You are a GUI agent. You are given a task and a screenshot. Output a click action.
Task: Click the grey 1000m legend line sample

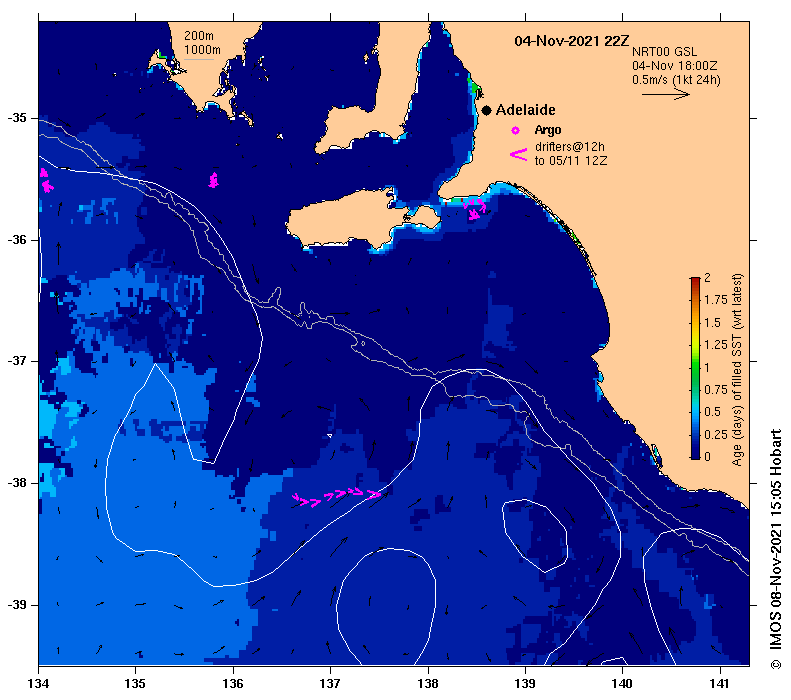199,60
